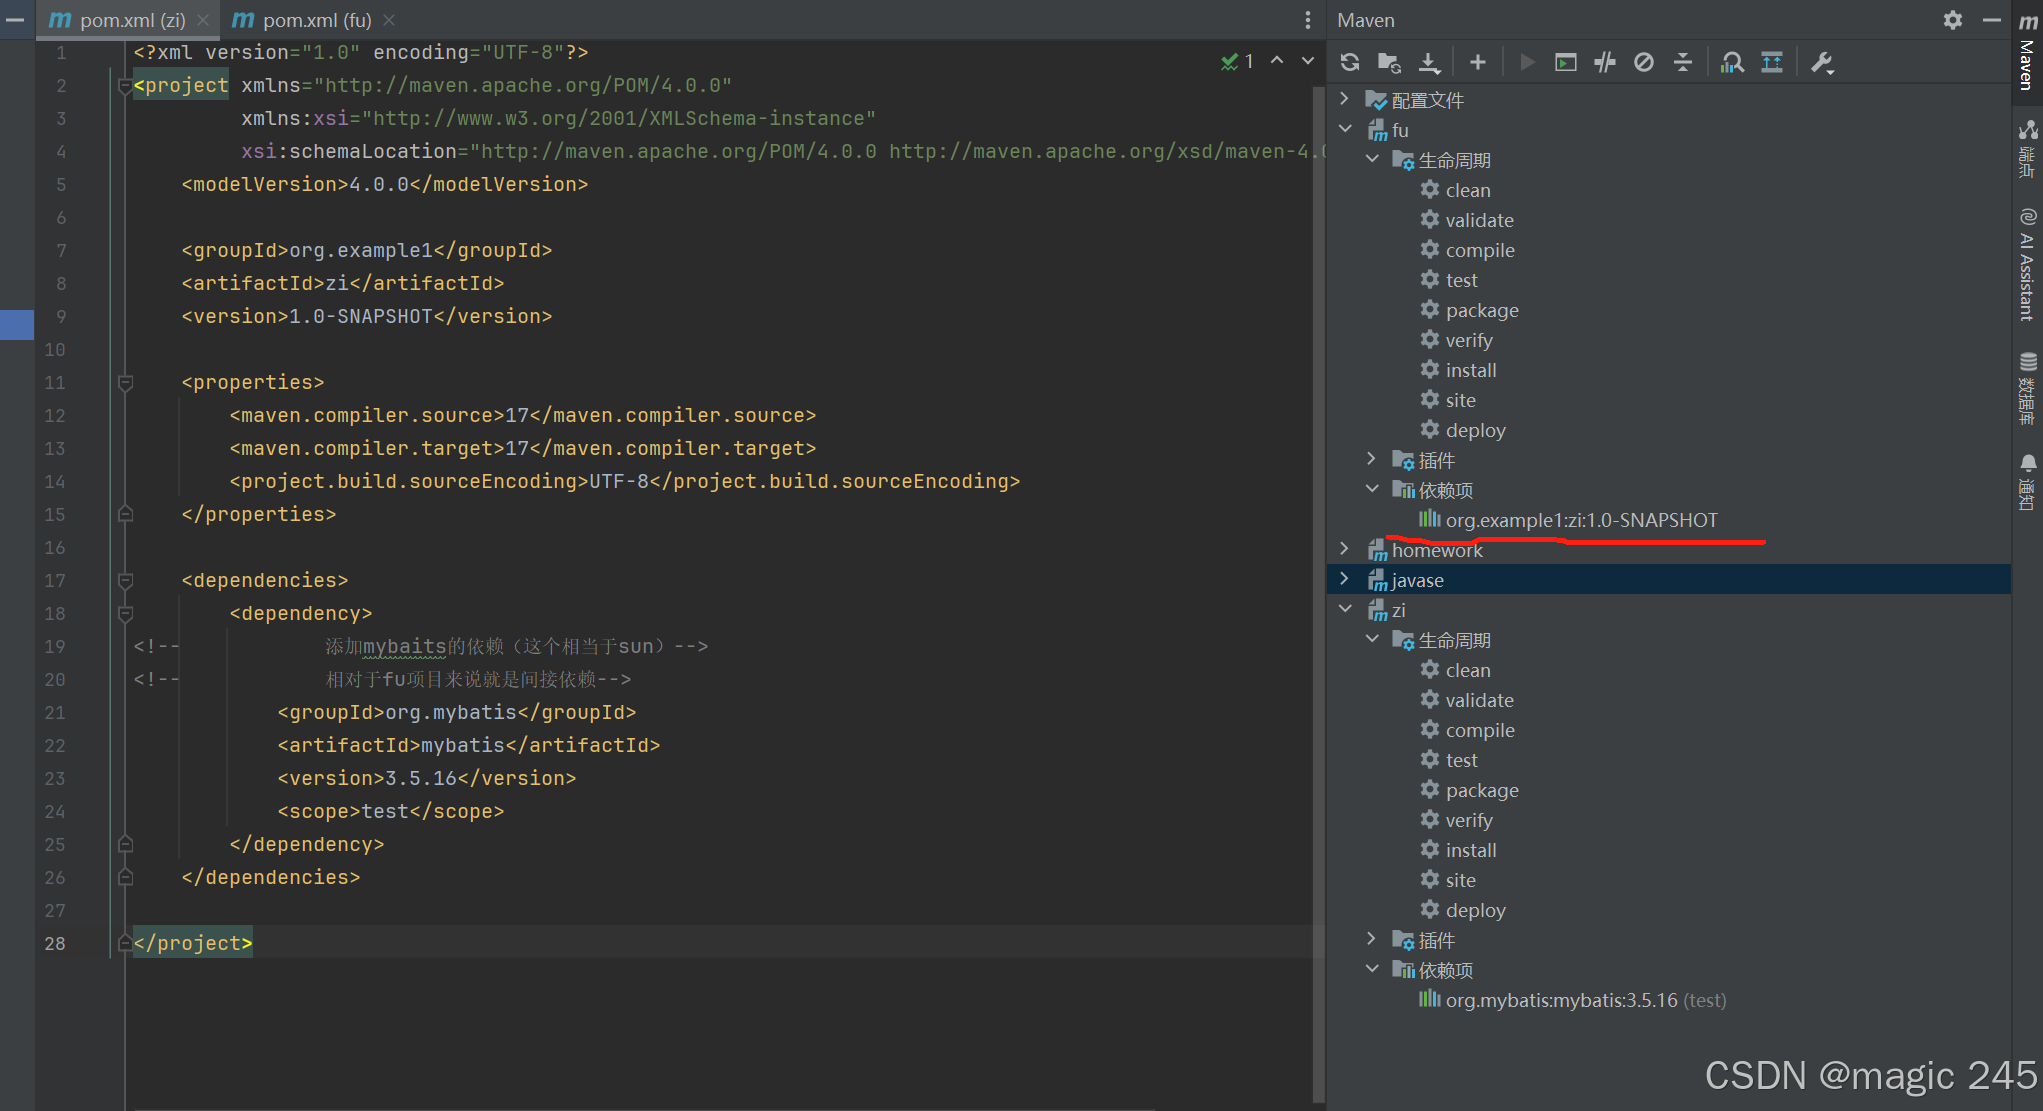This screenshot has height=1111, width=2043.
Task: Open Maven Settings wrench icon
Action: (1822, 62)
